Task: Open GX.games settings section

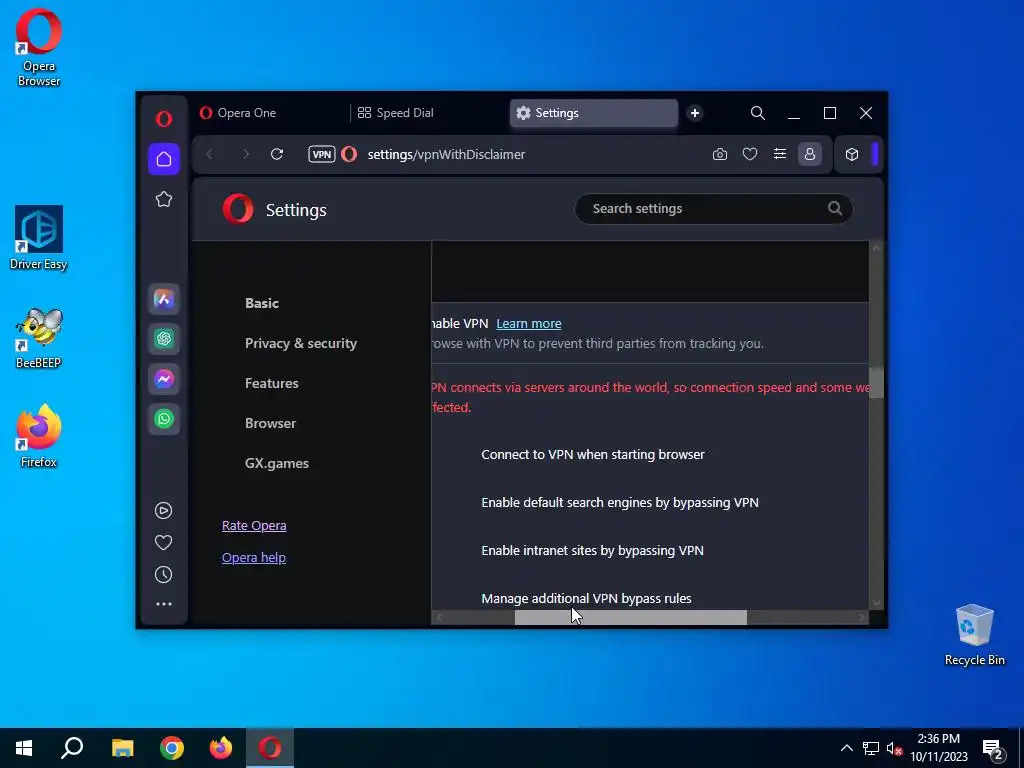Action: click(x=277, y=463)
